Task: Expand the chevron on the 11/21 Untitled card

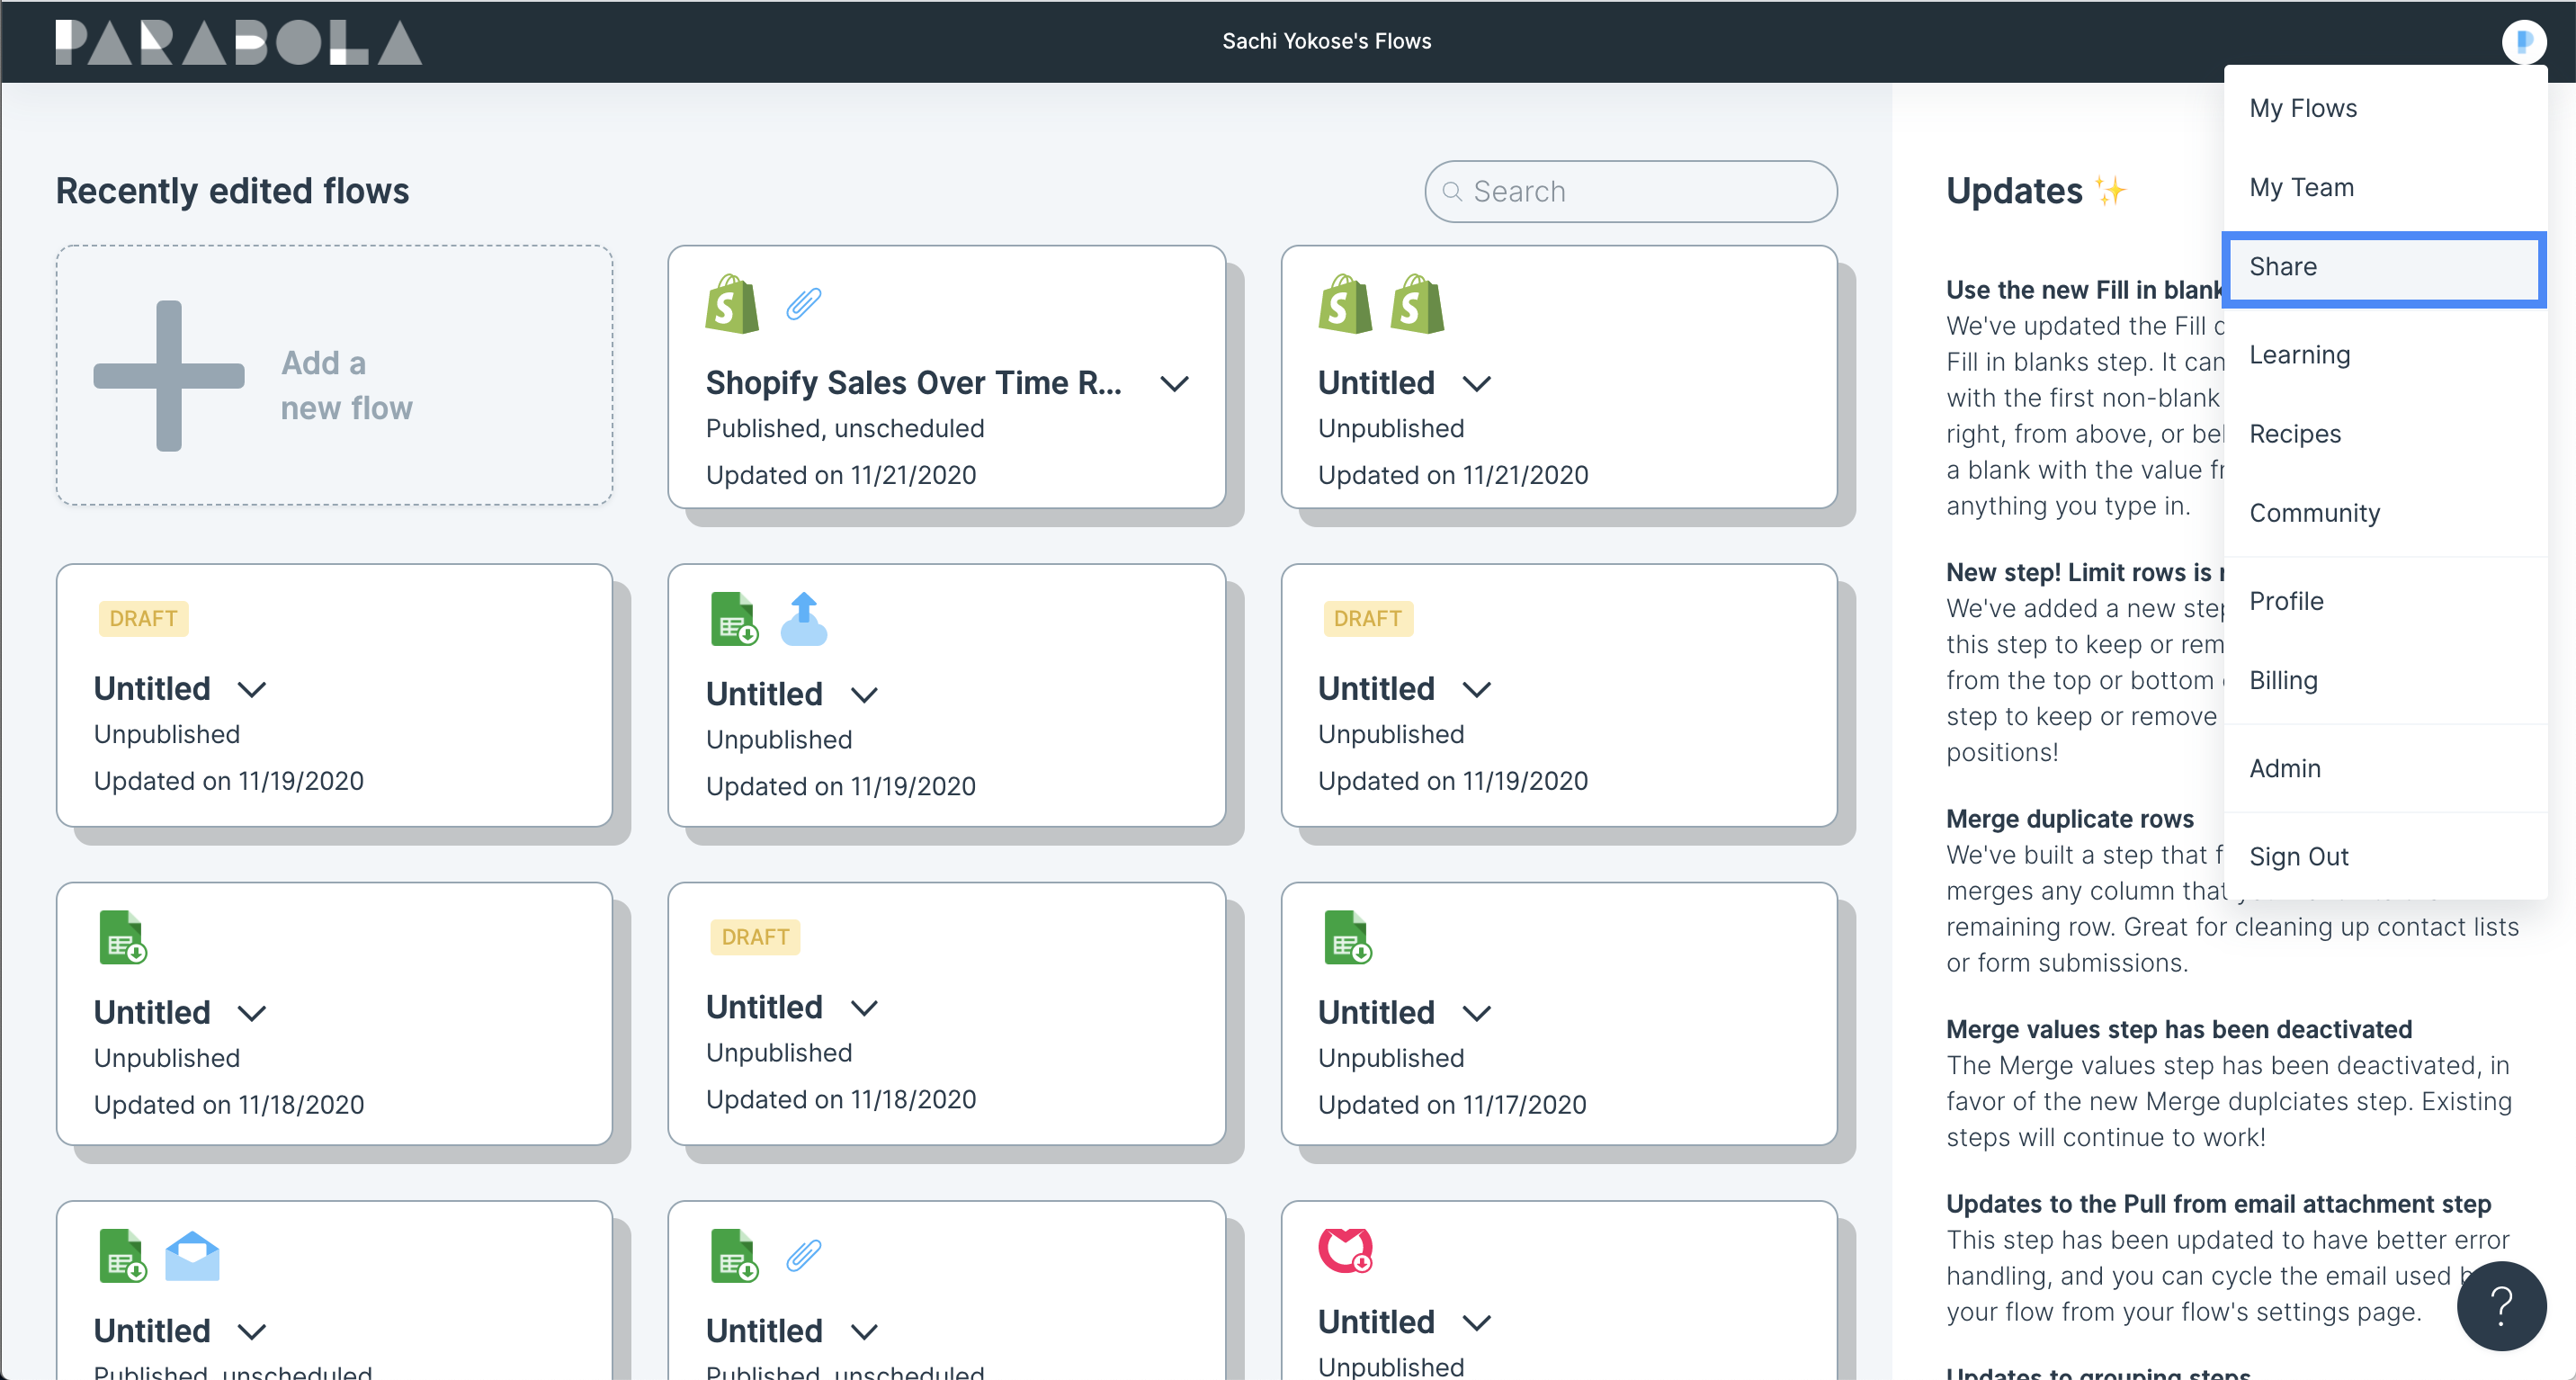Action: pyautogui.click(x=1477, y=383)
